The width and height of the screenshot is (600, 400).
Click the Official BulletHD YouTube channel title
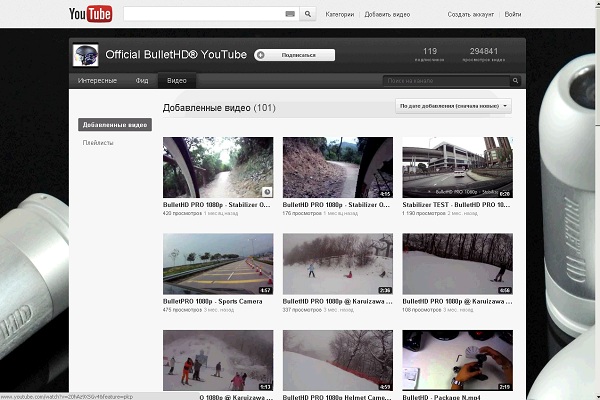click(x=176, y=55)
